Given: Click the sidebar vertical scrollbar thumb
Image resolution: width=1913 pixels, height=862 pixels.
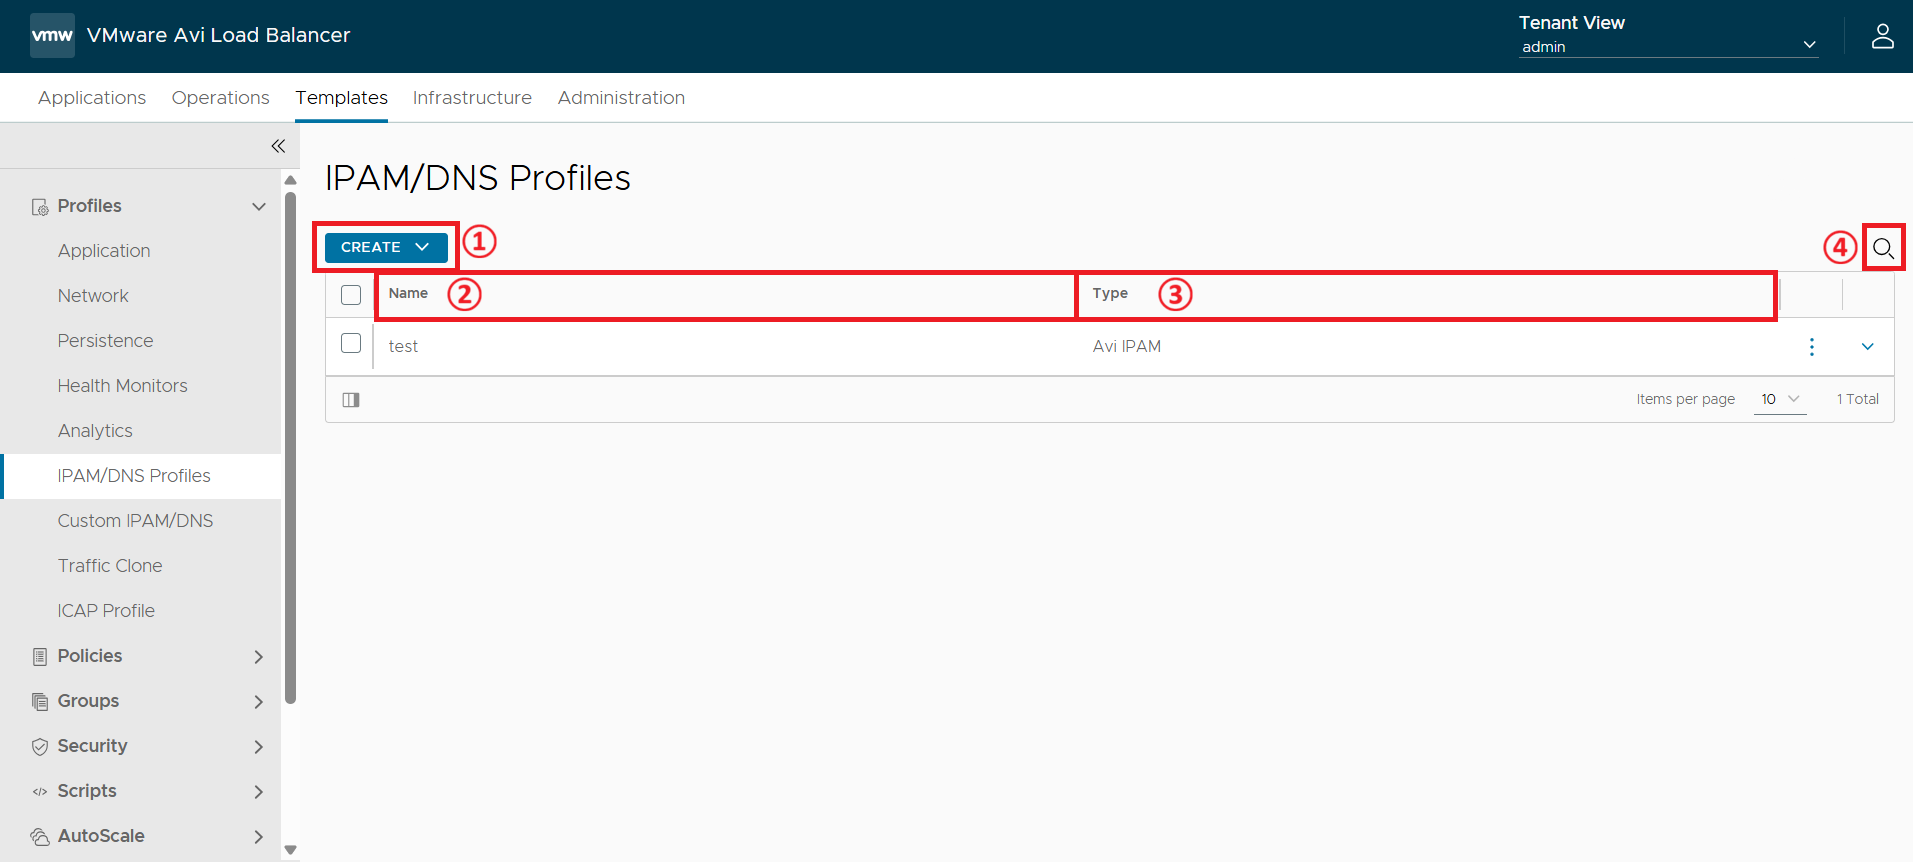Looking at the screenshot, I should coord(291,448).
